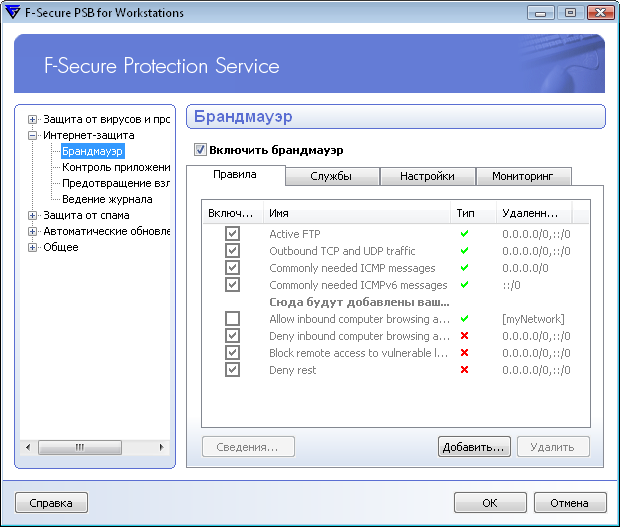This screenshot has height=527, width=620.
Task: Uncheck Deny inbound computer browsing checkbox
Action: (232, 335)
